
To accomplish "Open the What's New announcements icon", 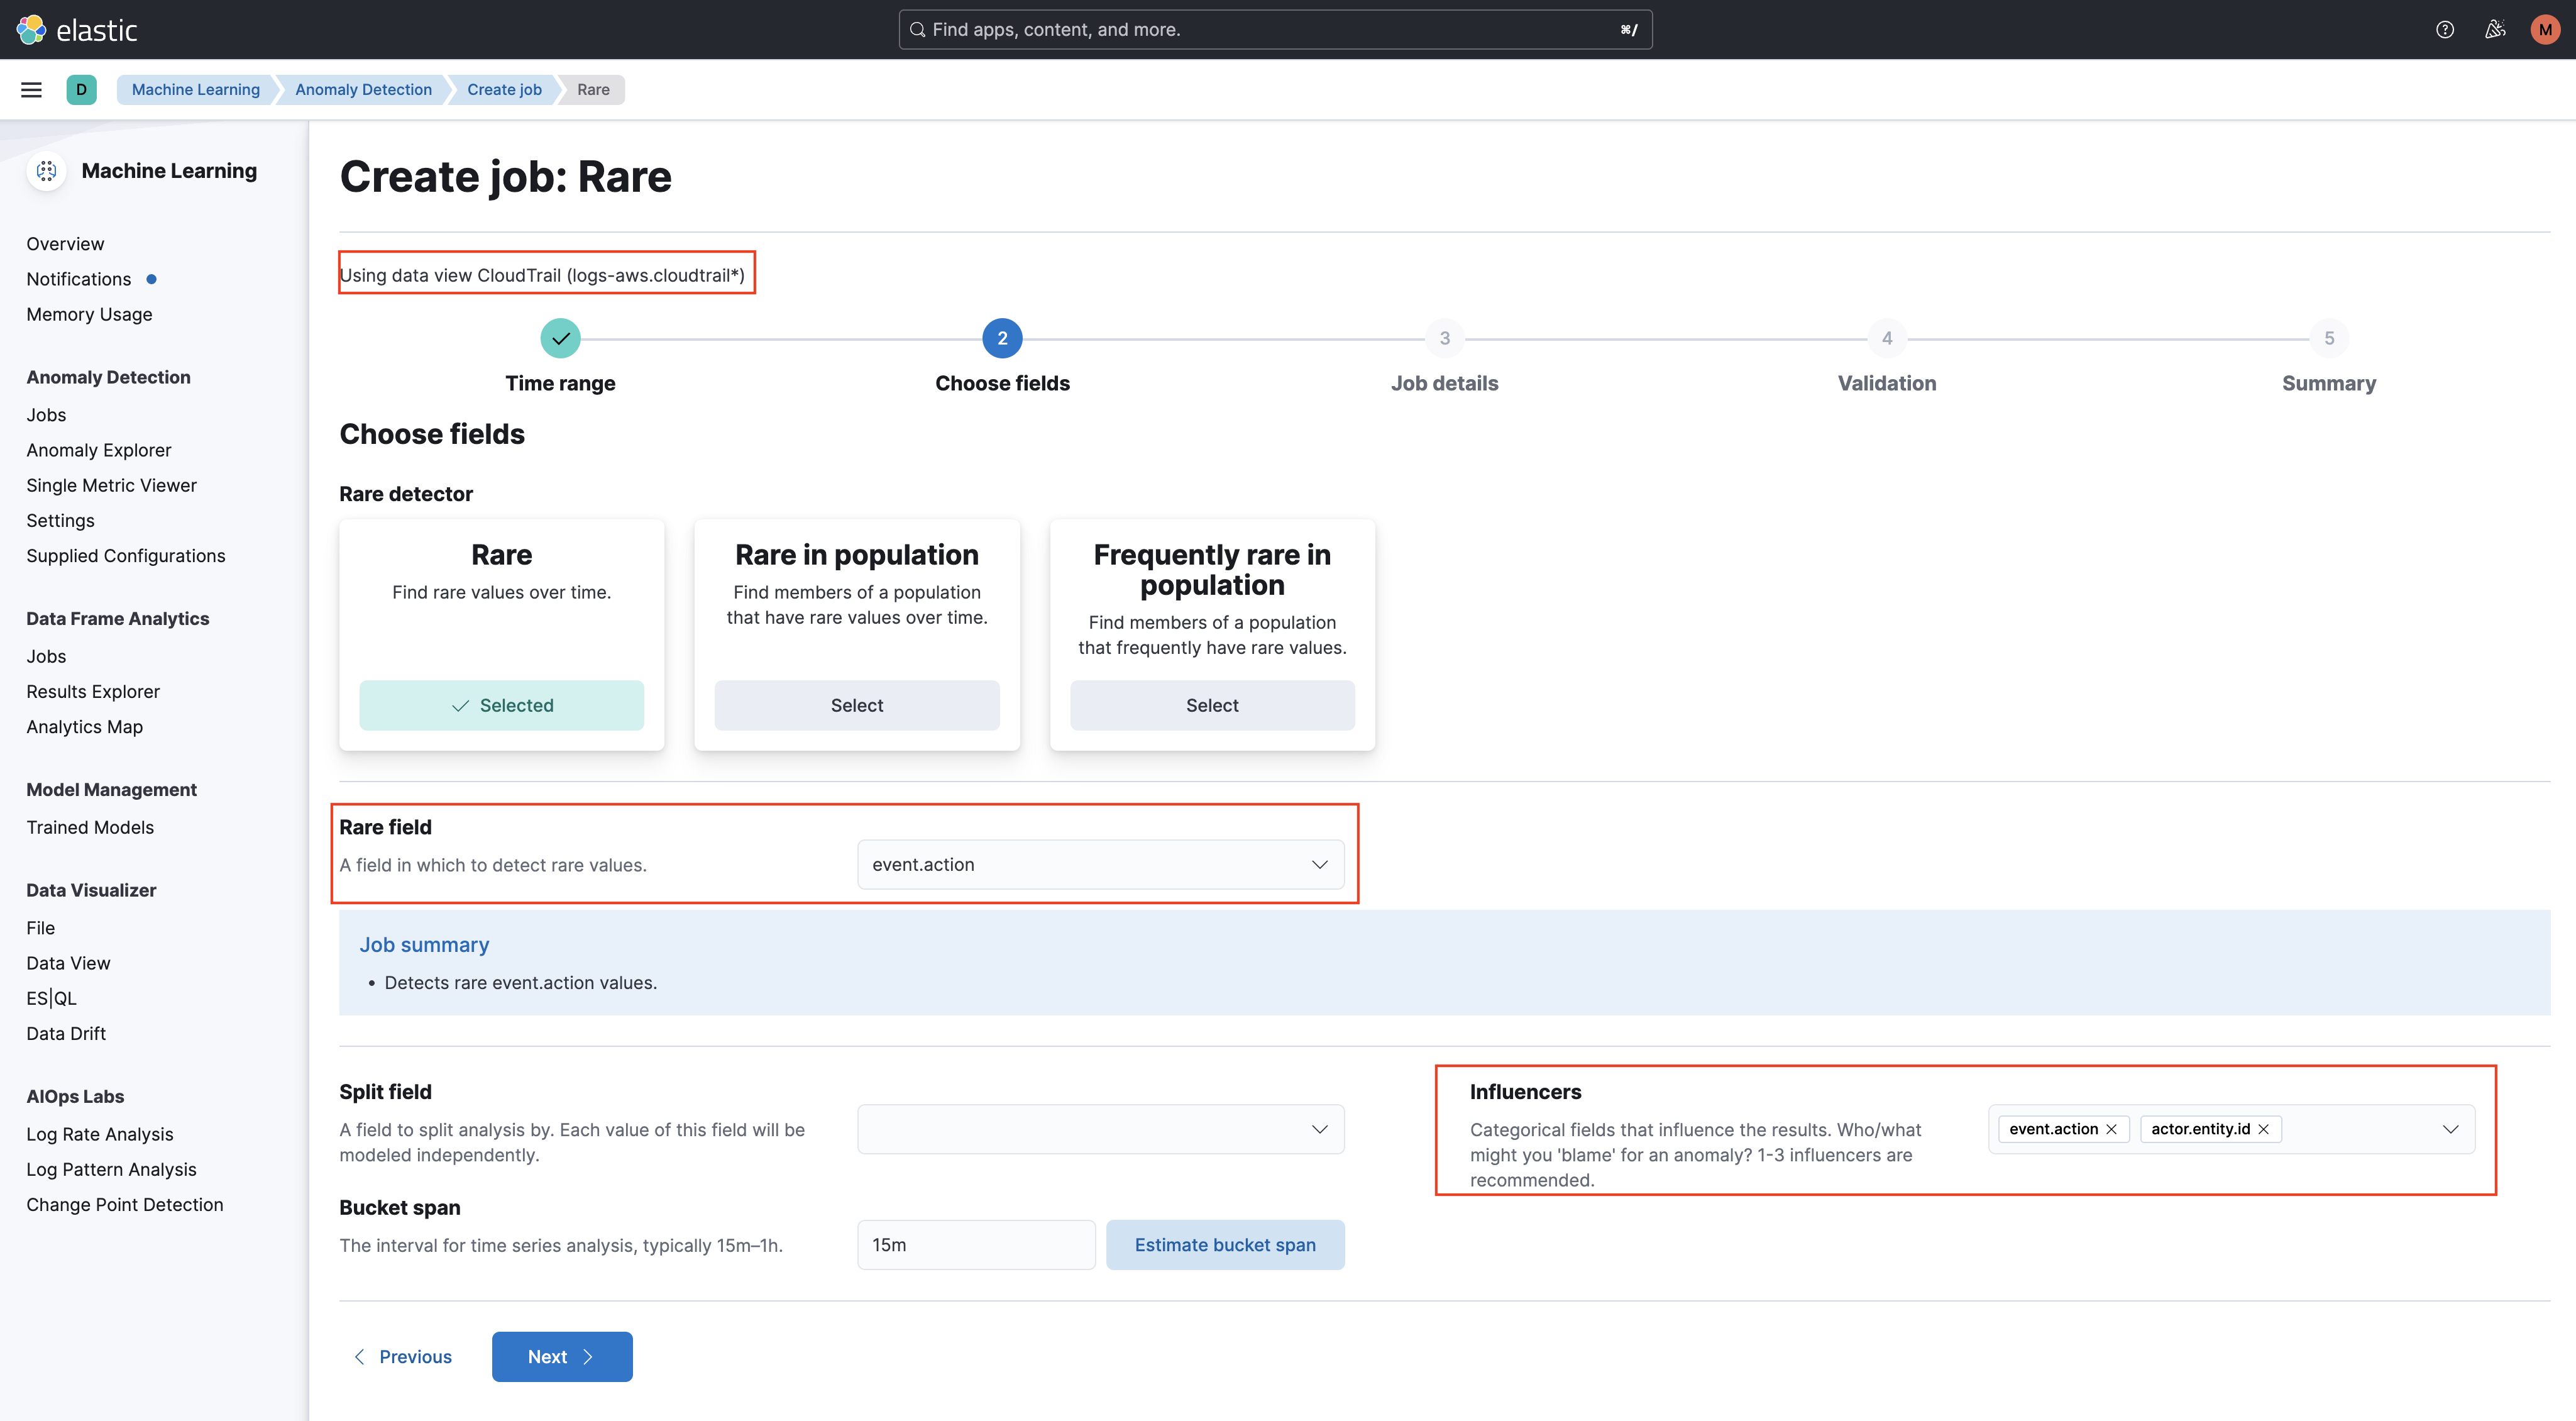I will coord(2495,29).
